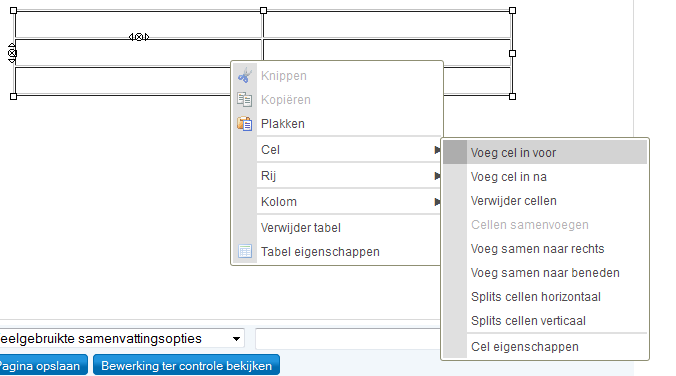Click the Plakken clipboard icon

(244, 124)
